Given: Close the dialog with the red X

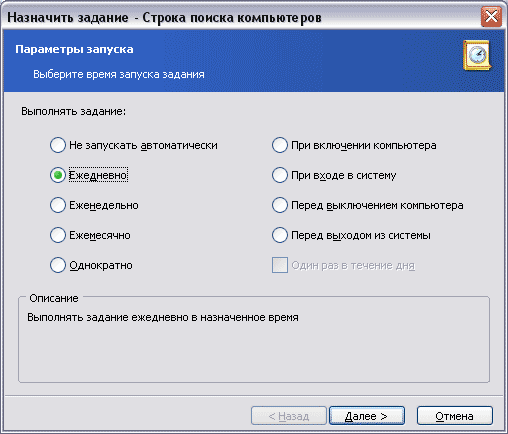Looking at the screenshot, I should click(x=491, y=16).
